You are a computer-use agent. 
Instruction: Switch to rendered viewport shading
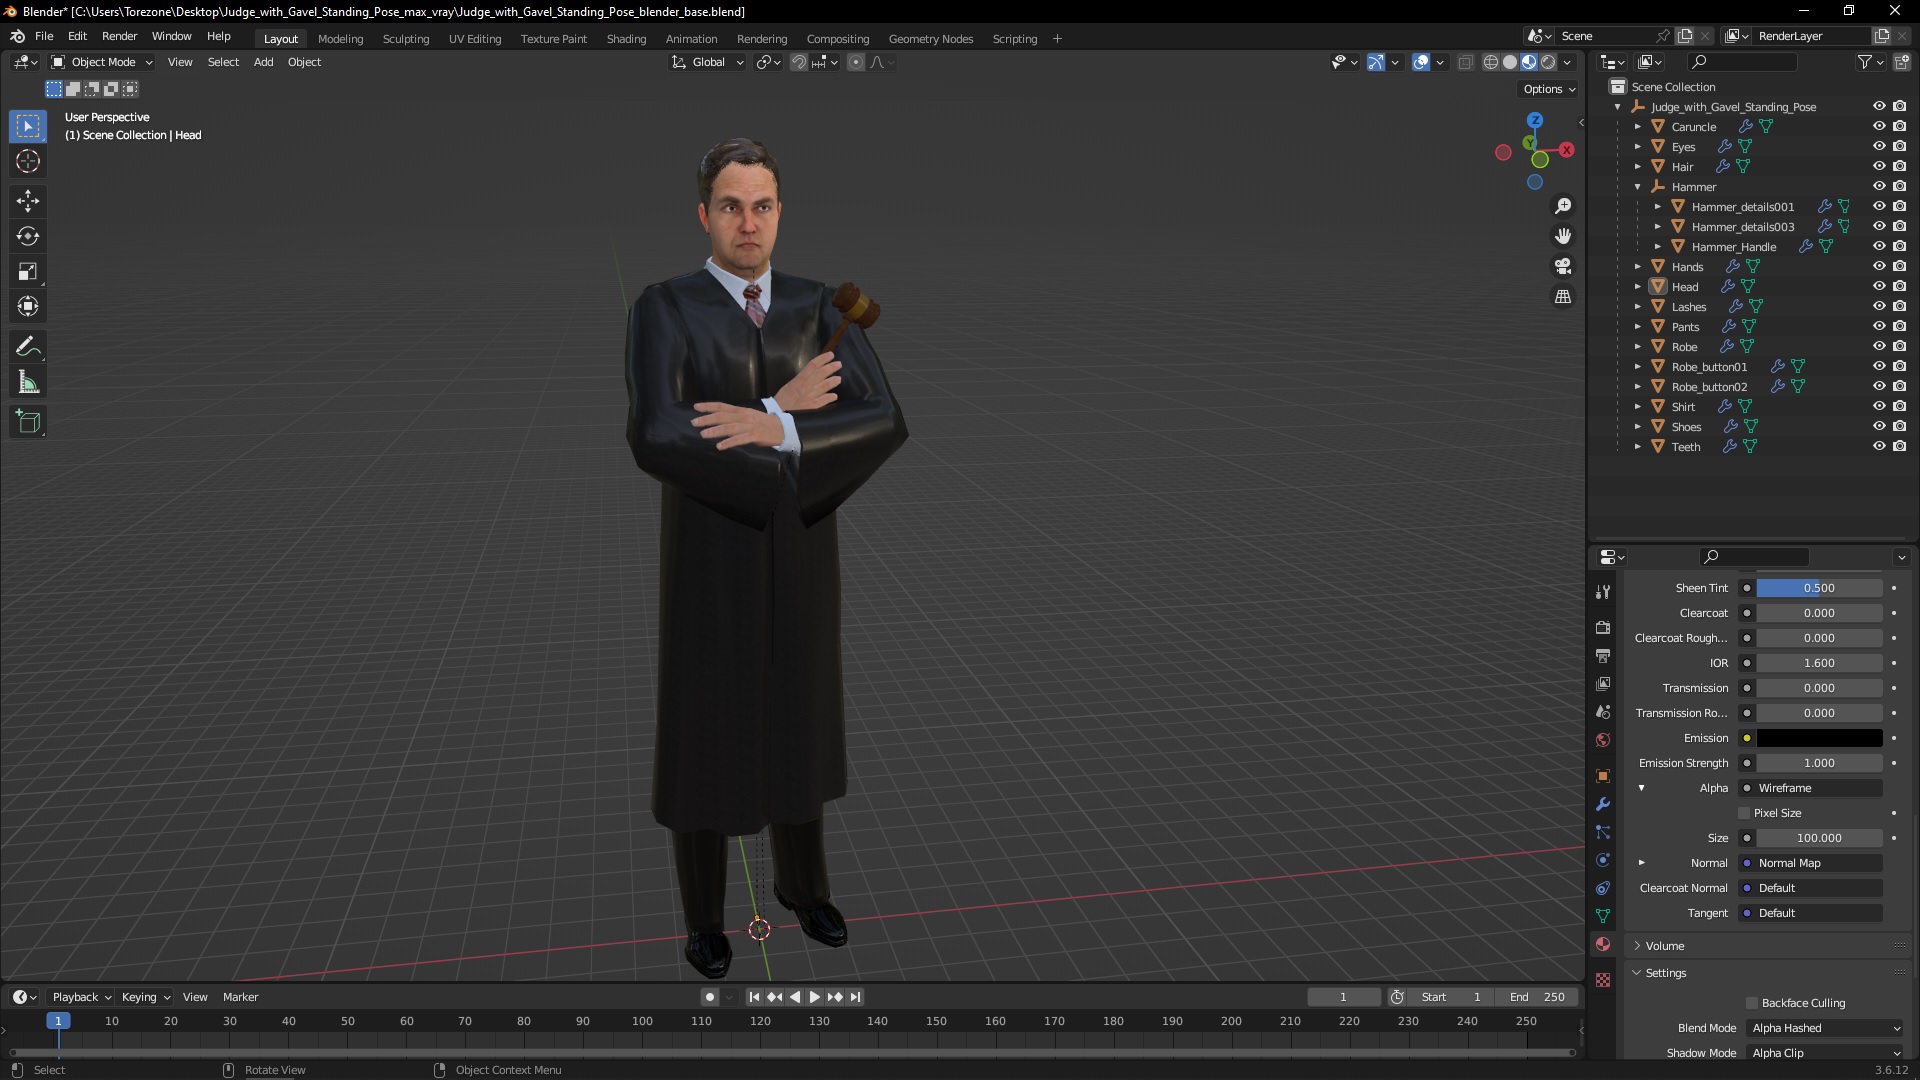pos(1548,62)
